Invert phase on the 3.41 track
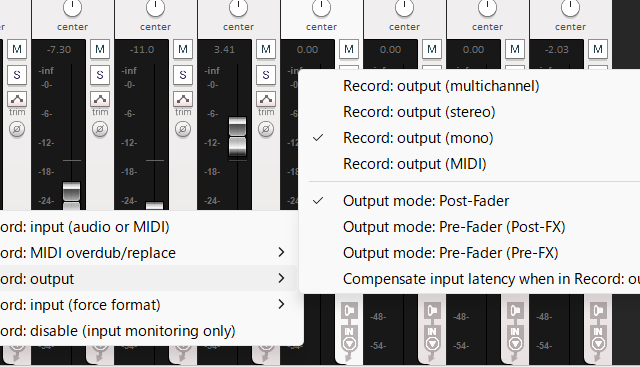Image resolution: width=640 pixels, height=367 pixels. (x=266, y=129)
